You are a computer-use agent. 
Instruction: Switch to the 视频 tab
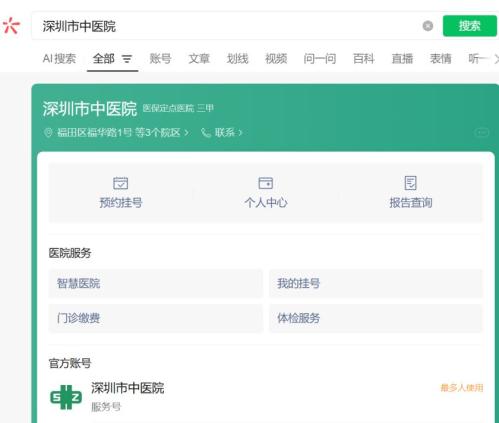[276, 59]
